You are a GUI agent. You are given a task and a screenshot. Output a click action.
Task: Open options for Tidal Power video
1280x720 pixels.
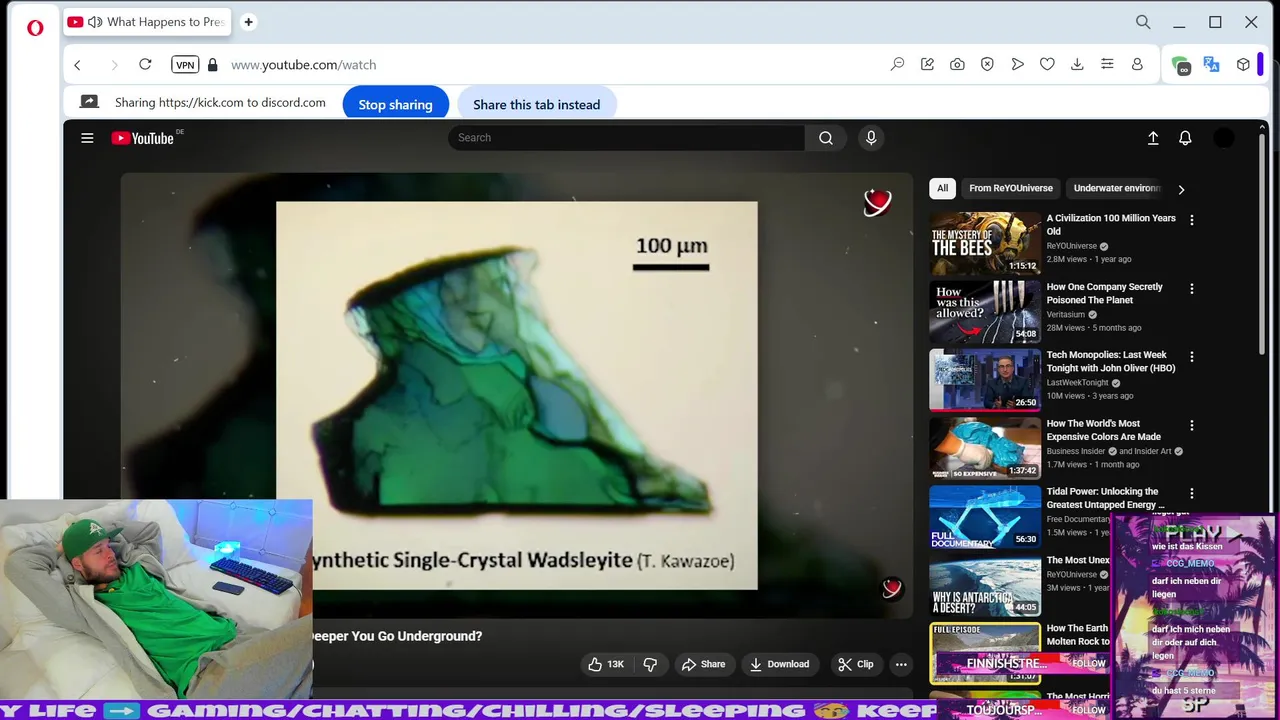pyautogui.click(x=1191, y=494)
